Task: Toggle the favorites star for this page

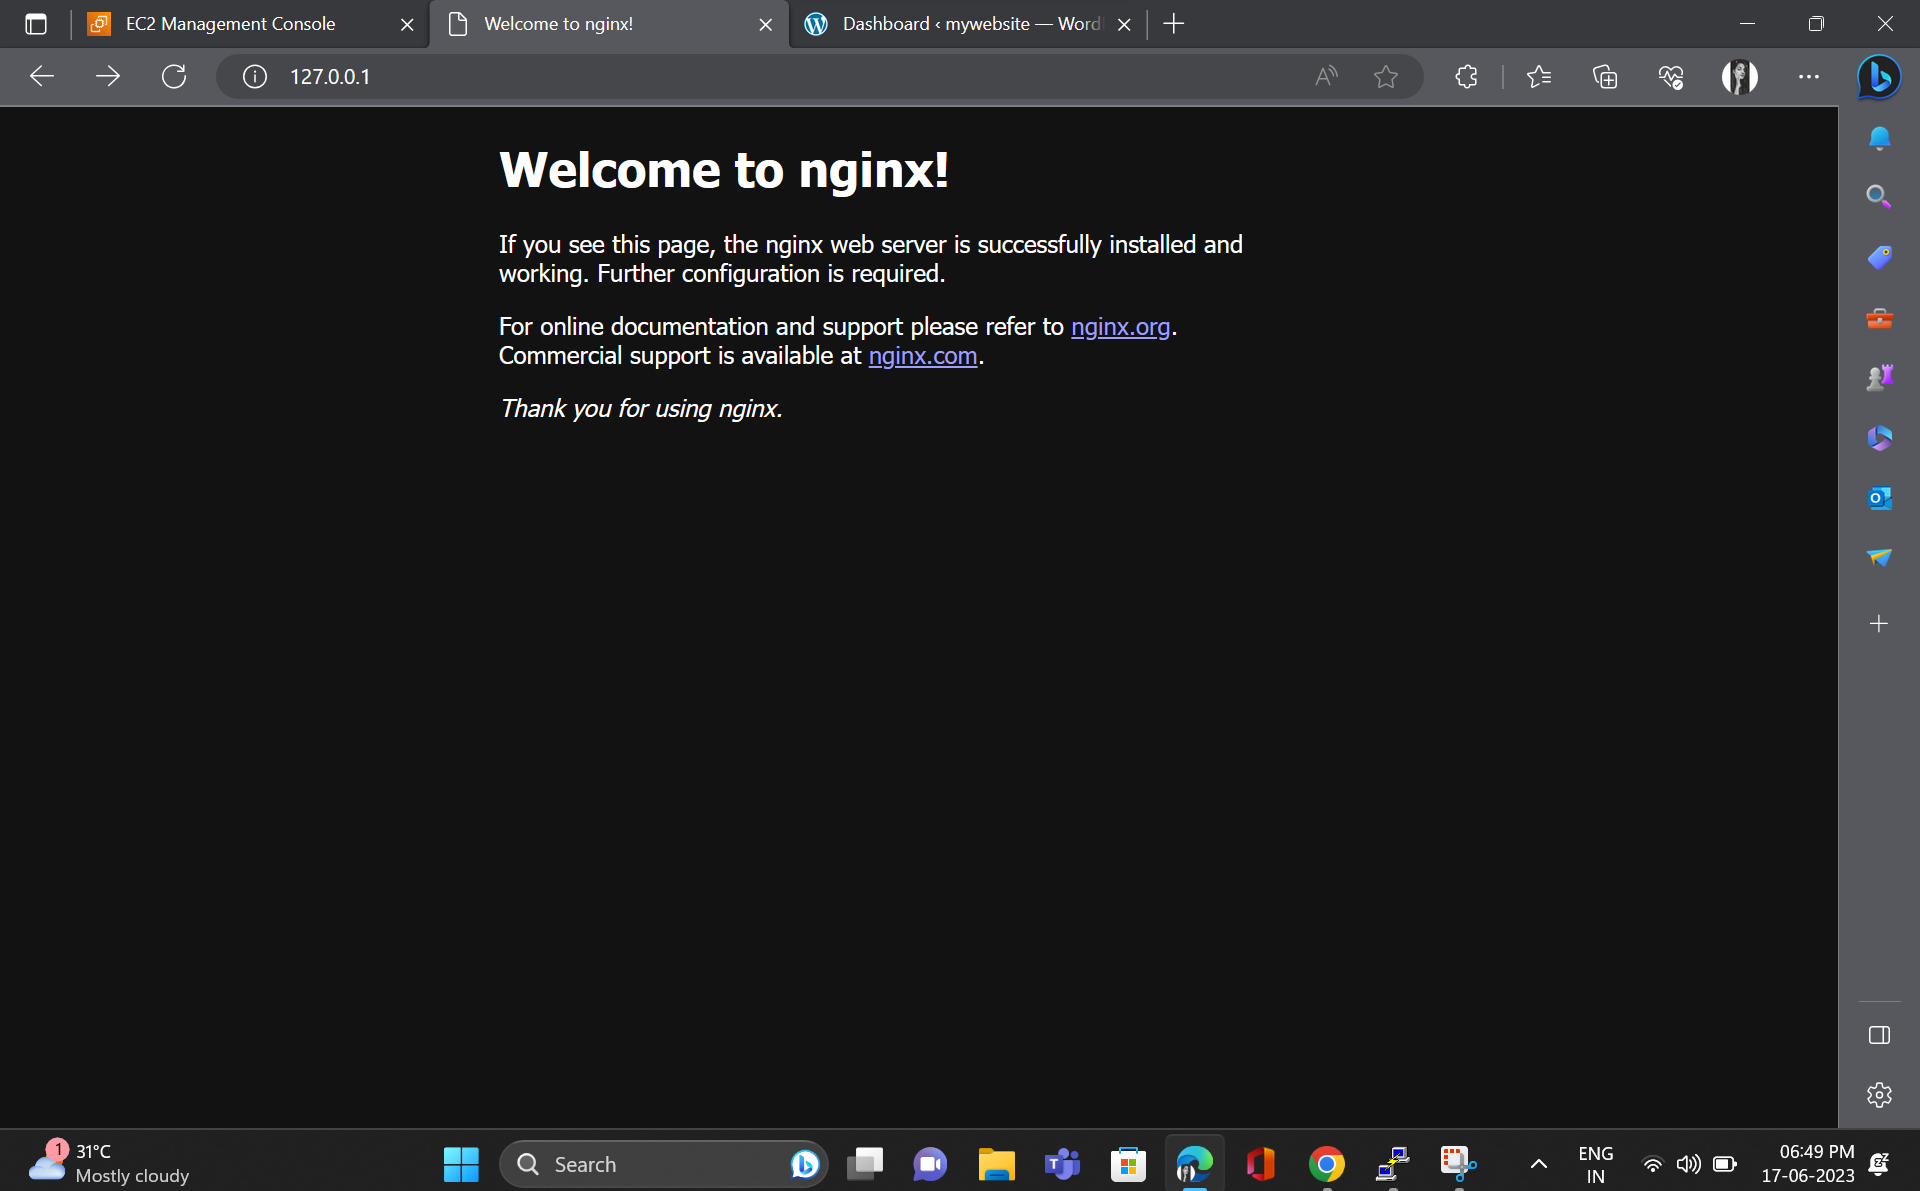Action: [1386, 76]
